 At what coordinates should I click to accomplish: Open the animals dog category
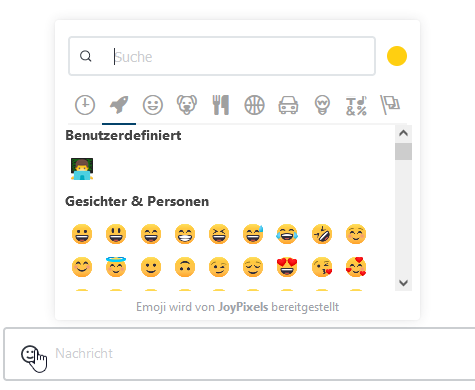click(x=187, y=105)
